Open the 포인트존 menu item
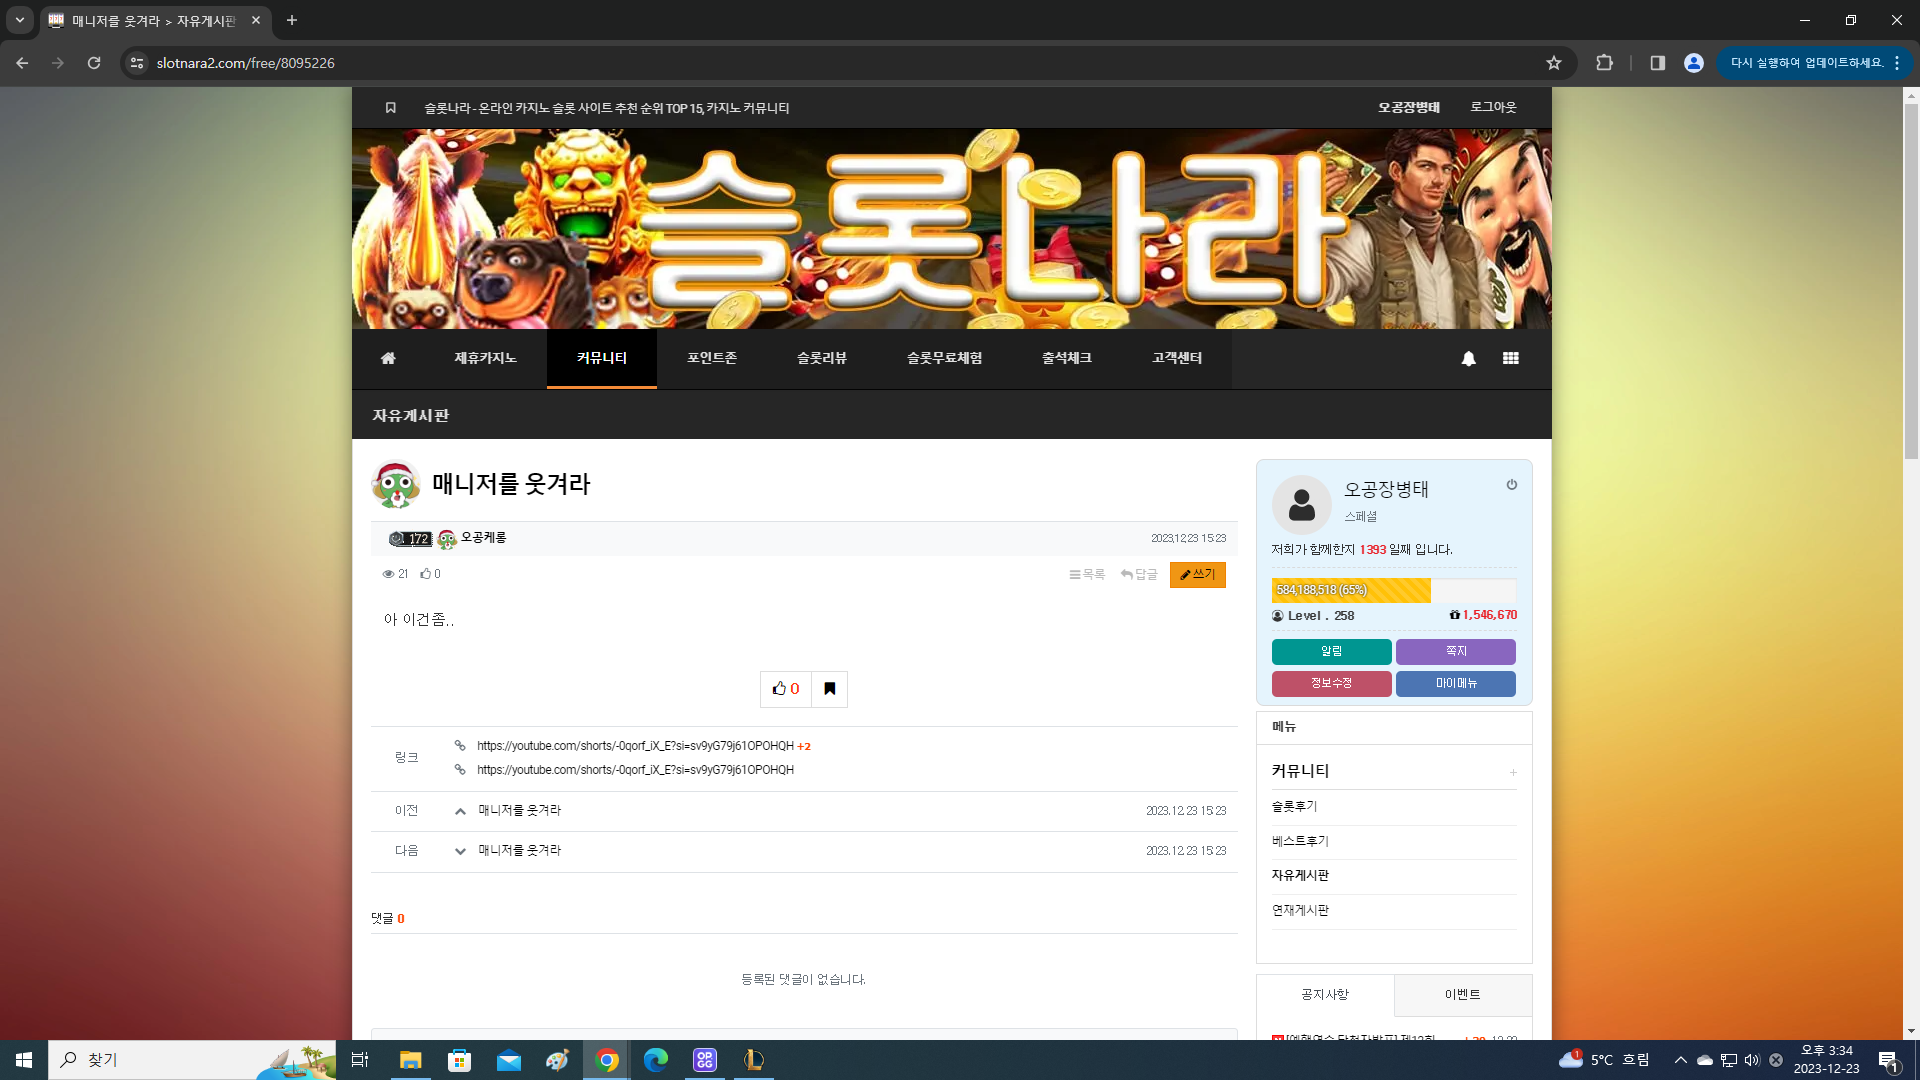 click(712, 358)
